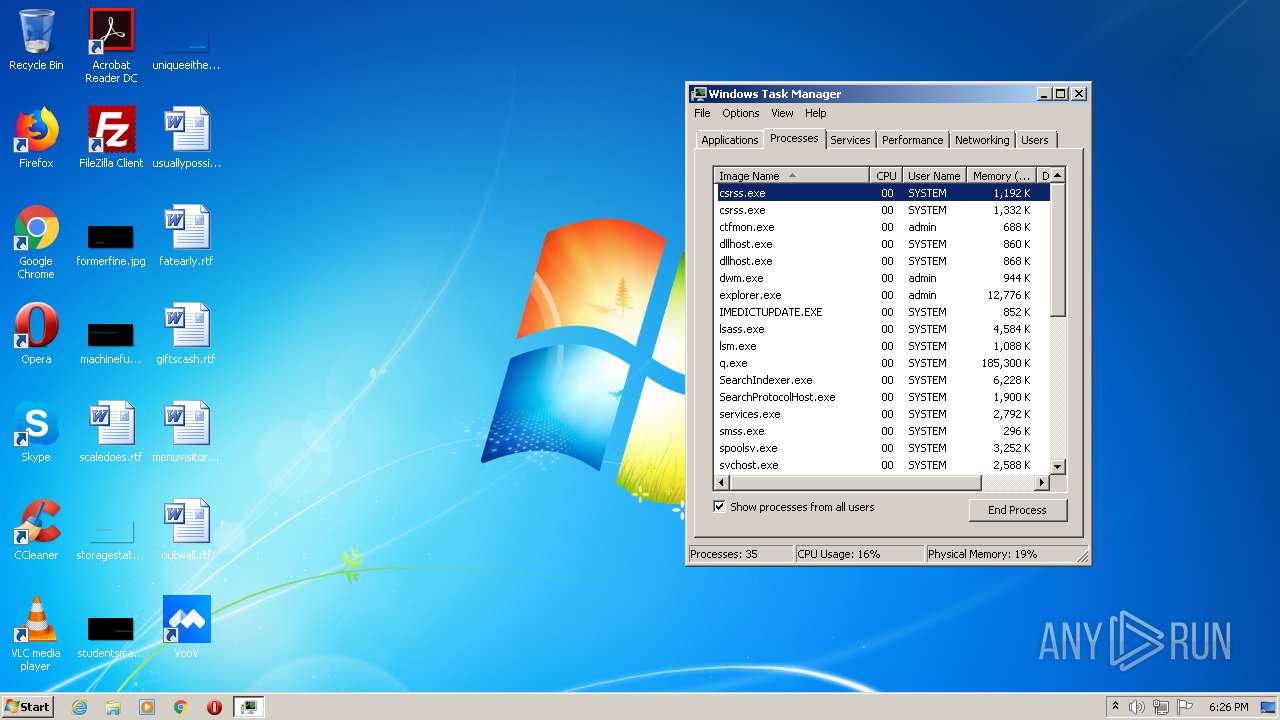The image size is (1280, 720).
Task: Click Task Manager taskbar button
Action: [249, 707]
